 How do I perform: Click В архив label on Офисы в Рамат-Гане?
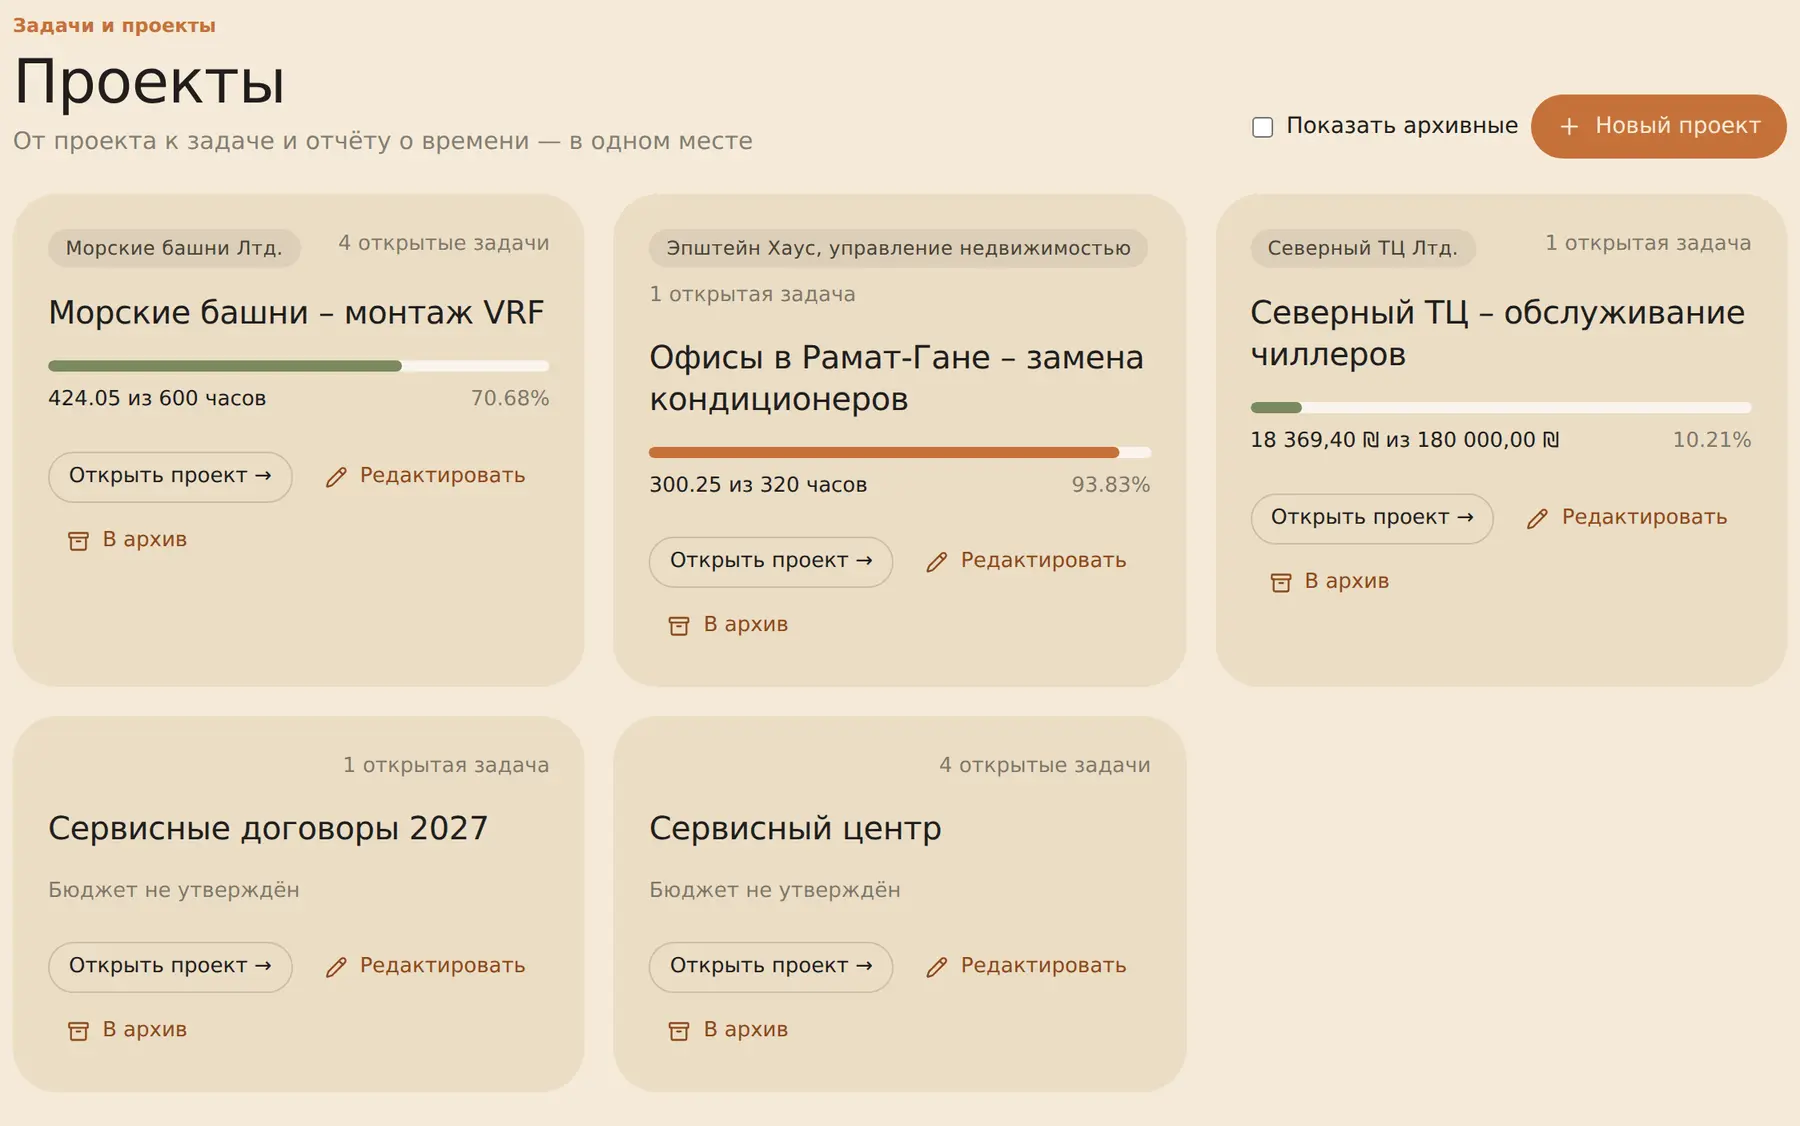tap(746, 624)
